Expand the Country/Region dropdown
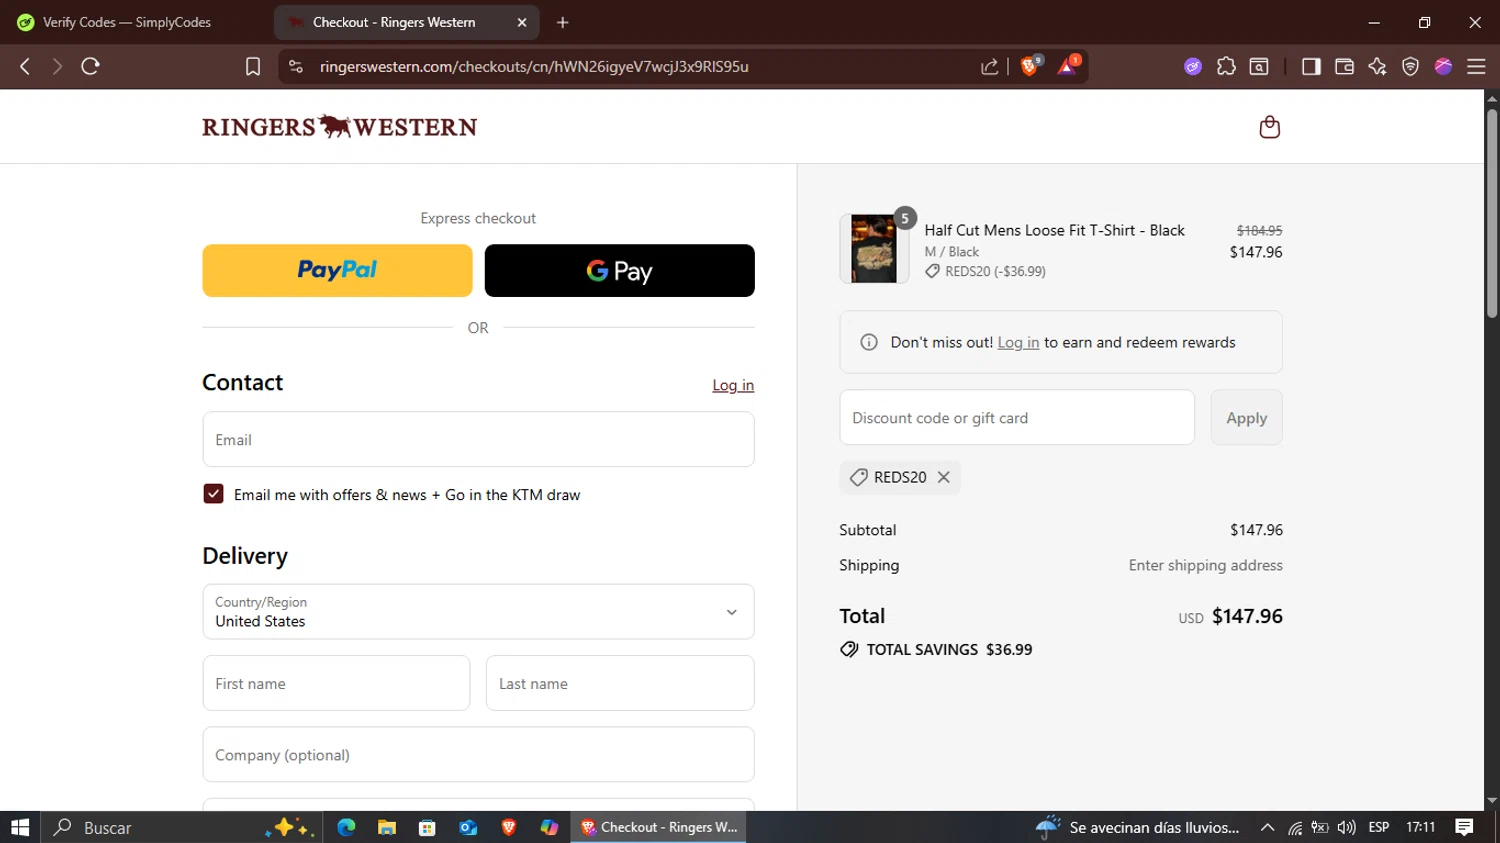 (478, 612)
